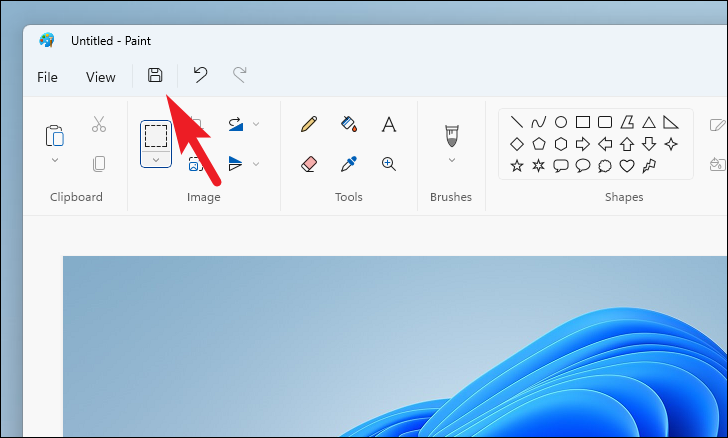This screenshot has width=728, height=438.
Task: Select the Text tool
Action: coord(389,124)
